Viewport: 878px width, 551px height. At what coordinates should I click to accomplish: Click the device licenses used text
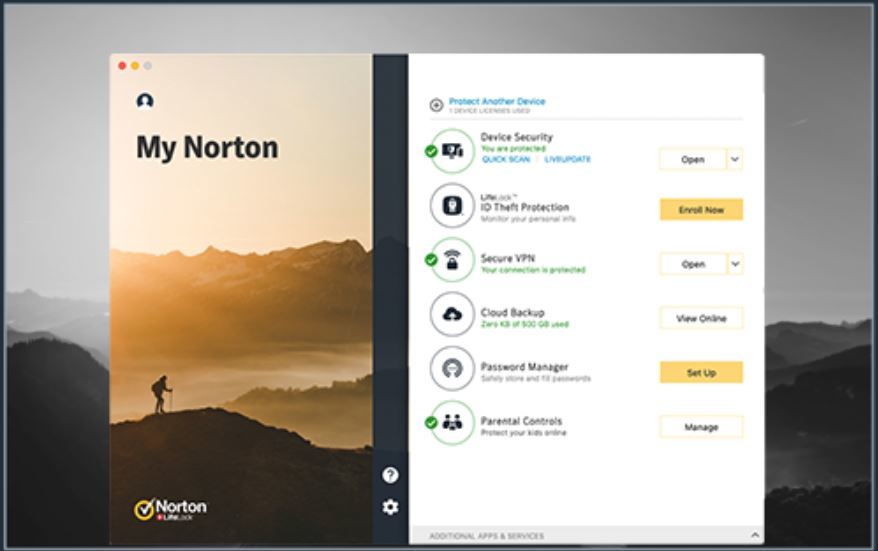tap(489, 111)
